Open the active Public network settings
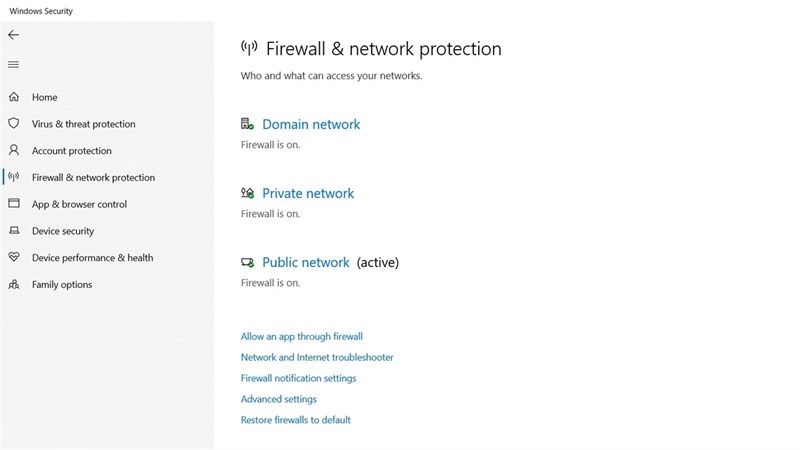Viewport: 800px width, 450px height. [306, 262]
